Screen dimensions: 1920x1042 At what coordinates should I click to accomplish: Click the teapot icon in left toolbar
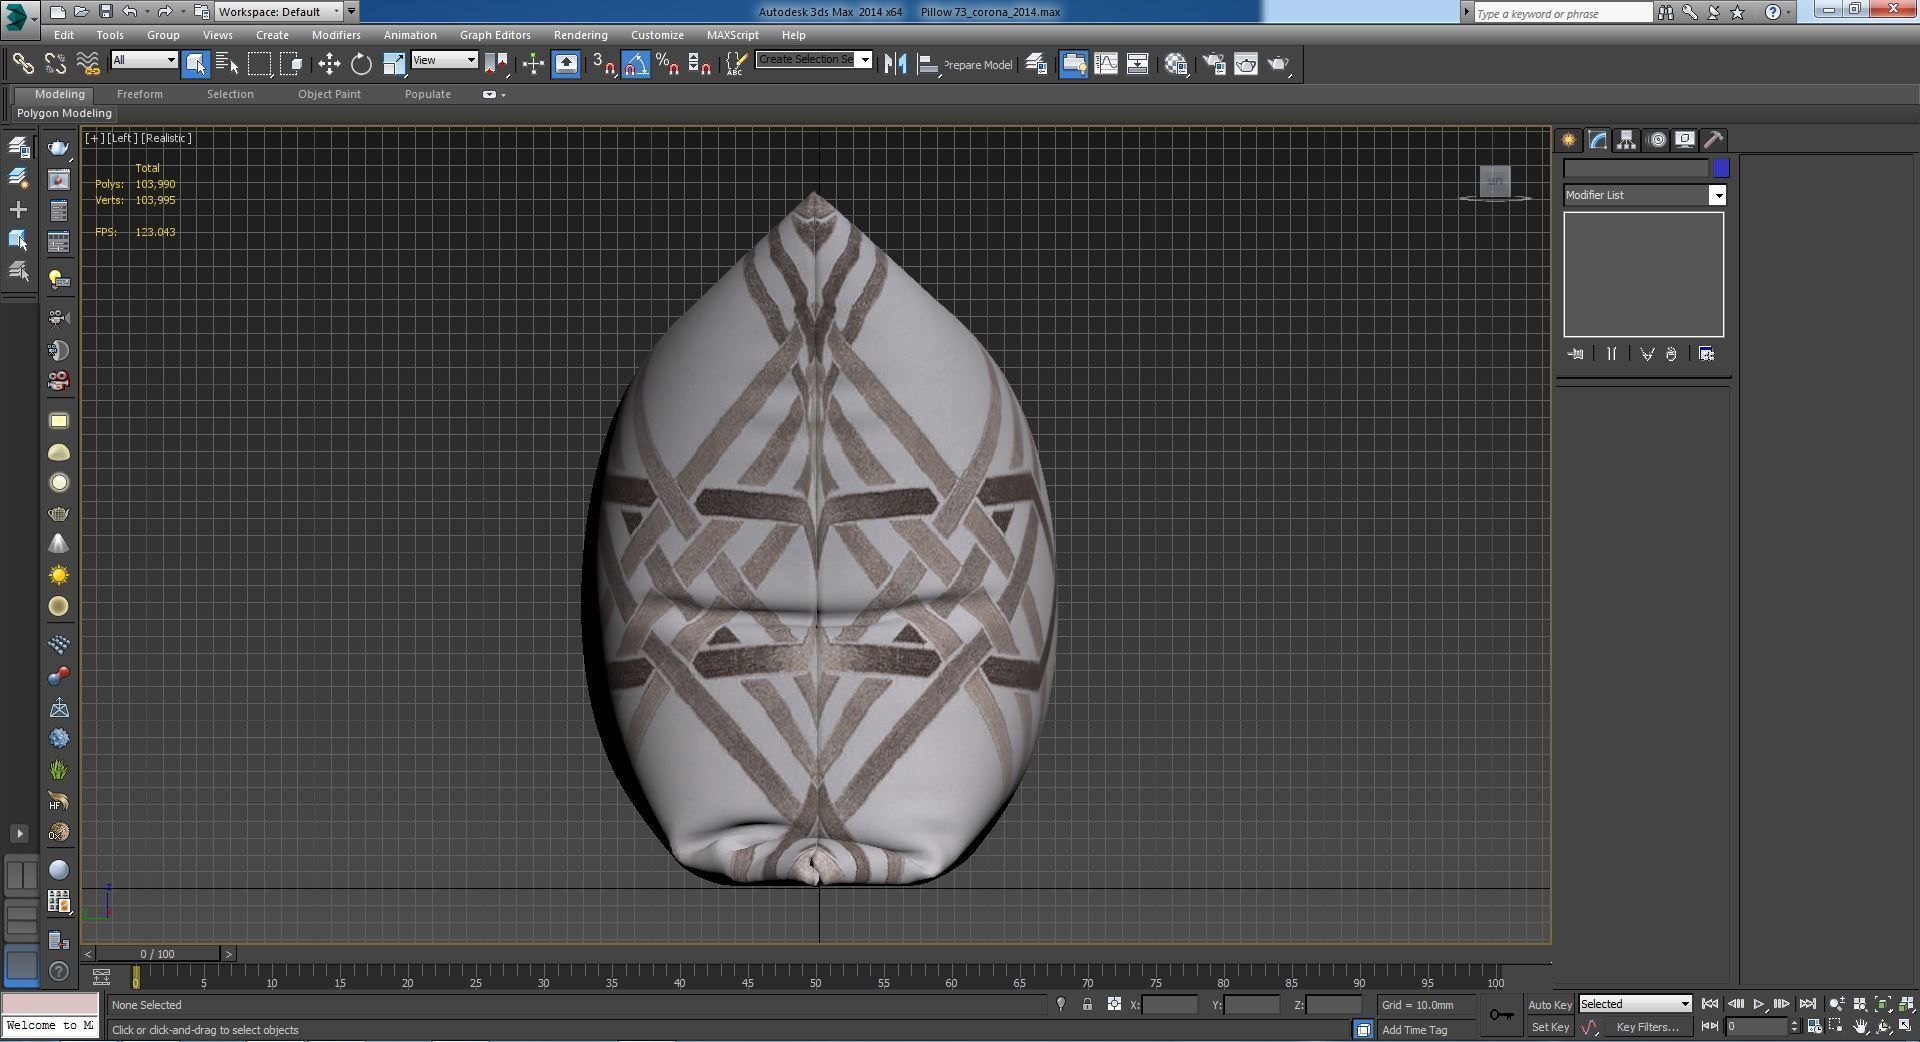click(59, 148)
